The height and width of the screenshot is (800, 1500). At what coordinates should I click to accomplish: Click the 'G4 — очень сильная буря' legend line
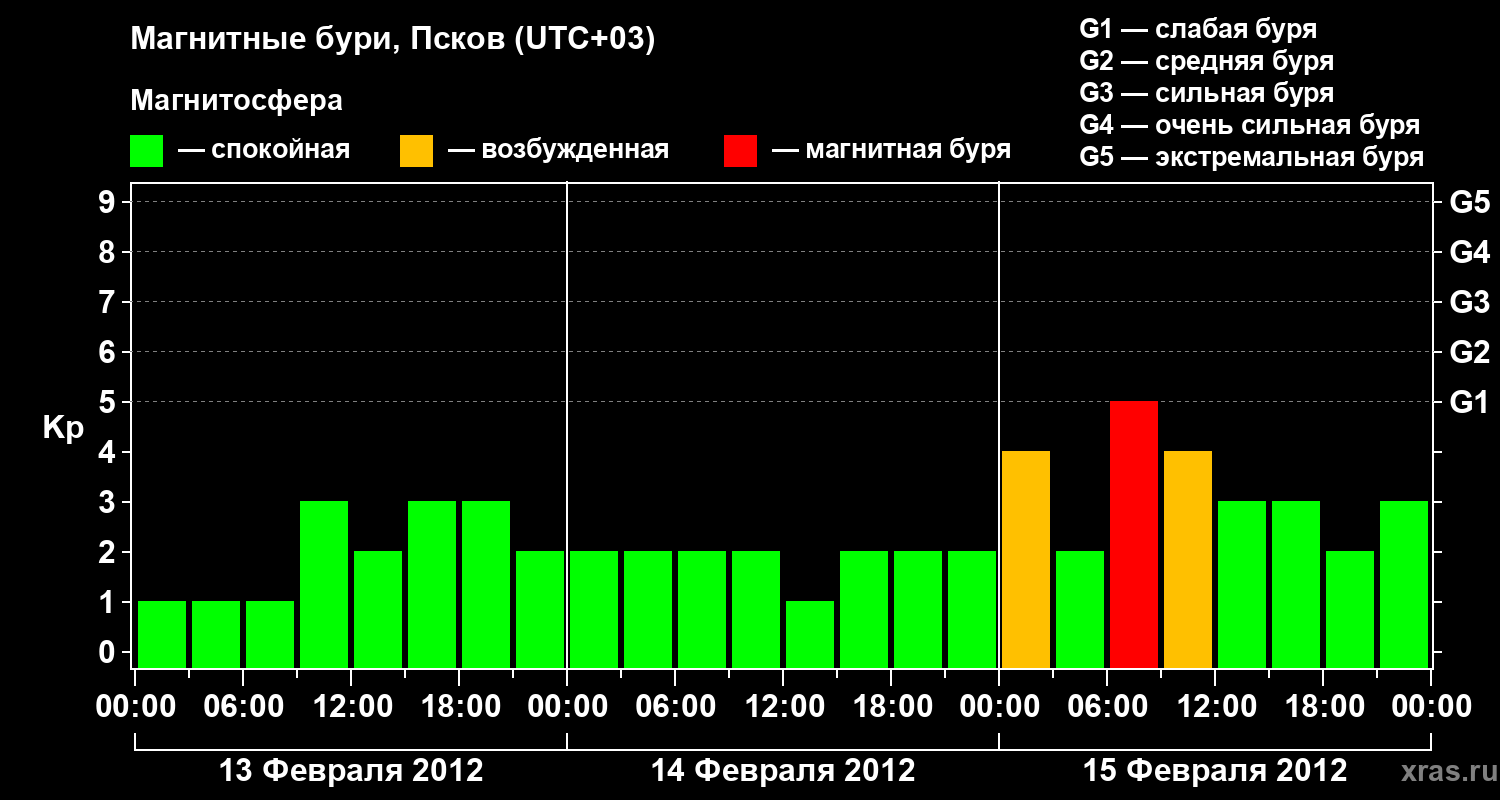pyautogui.click(x=1250, y=125)
